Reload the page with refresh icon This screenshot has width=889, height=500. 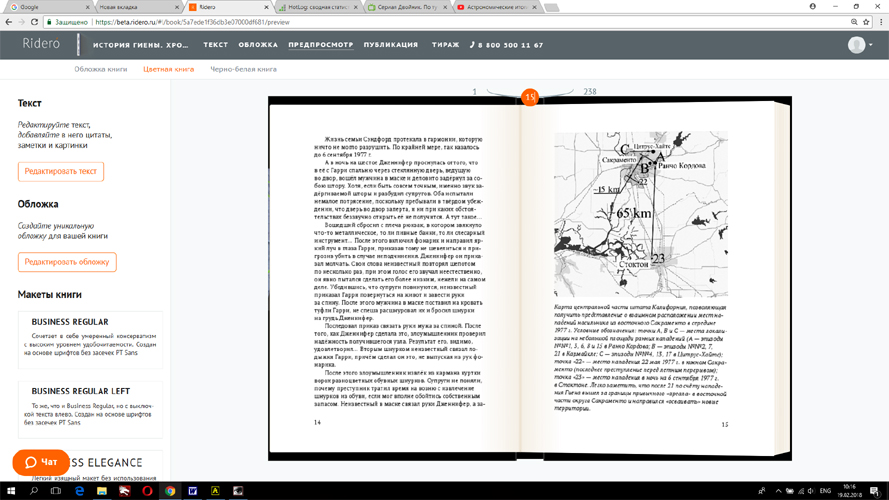coord(35,22)
